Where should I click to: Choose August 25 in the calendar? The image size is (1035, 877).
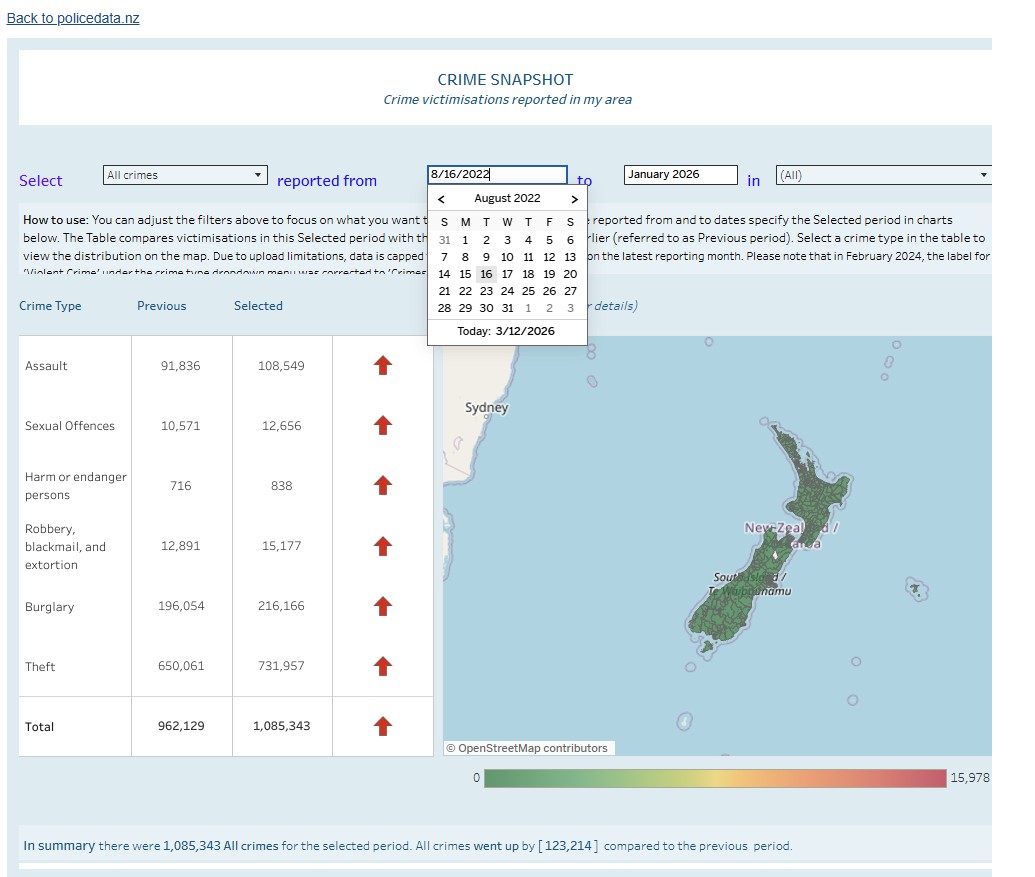pos(528,291)
